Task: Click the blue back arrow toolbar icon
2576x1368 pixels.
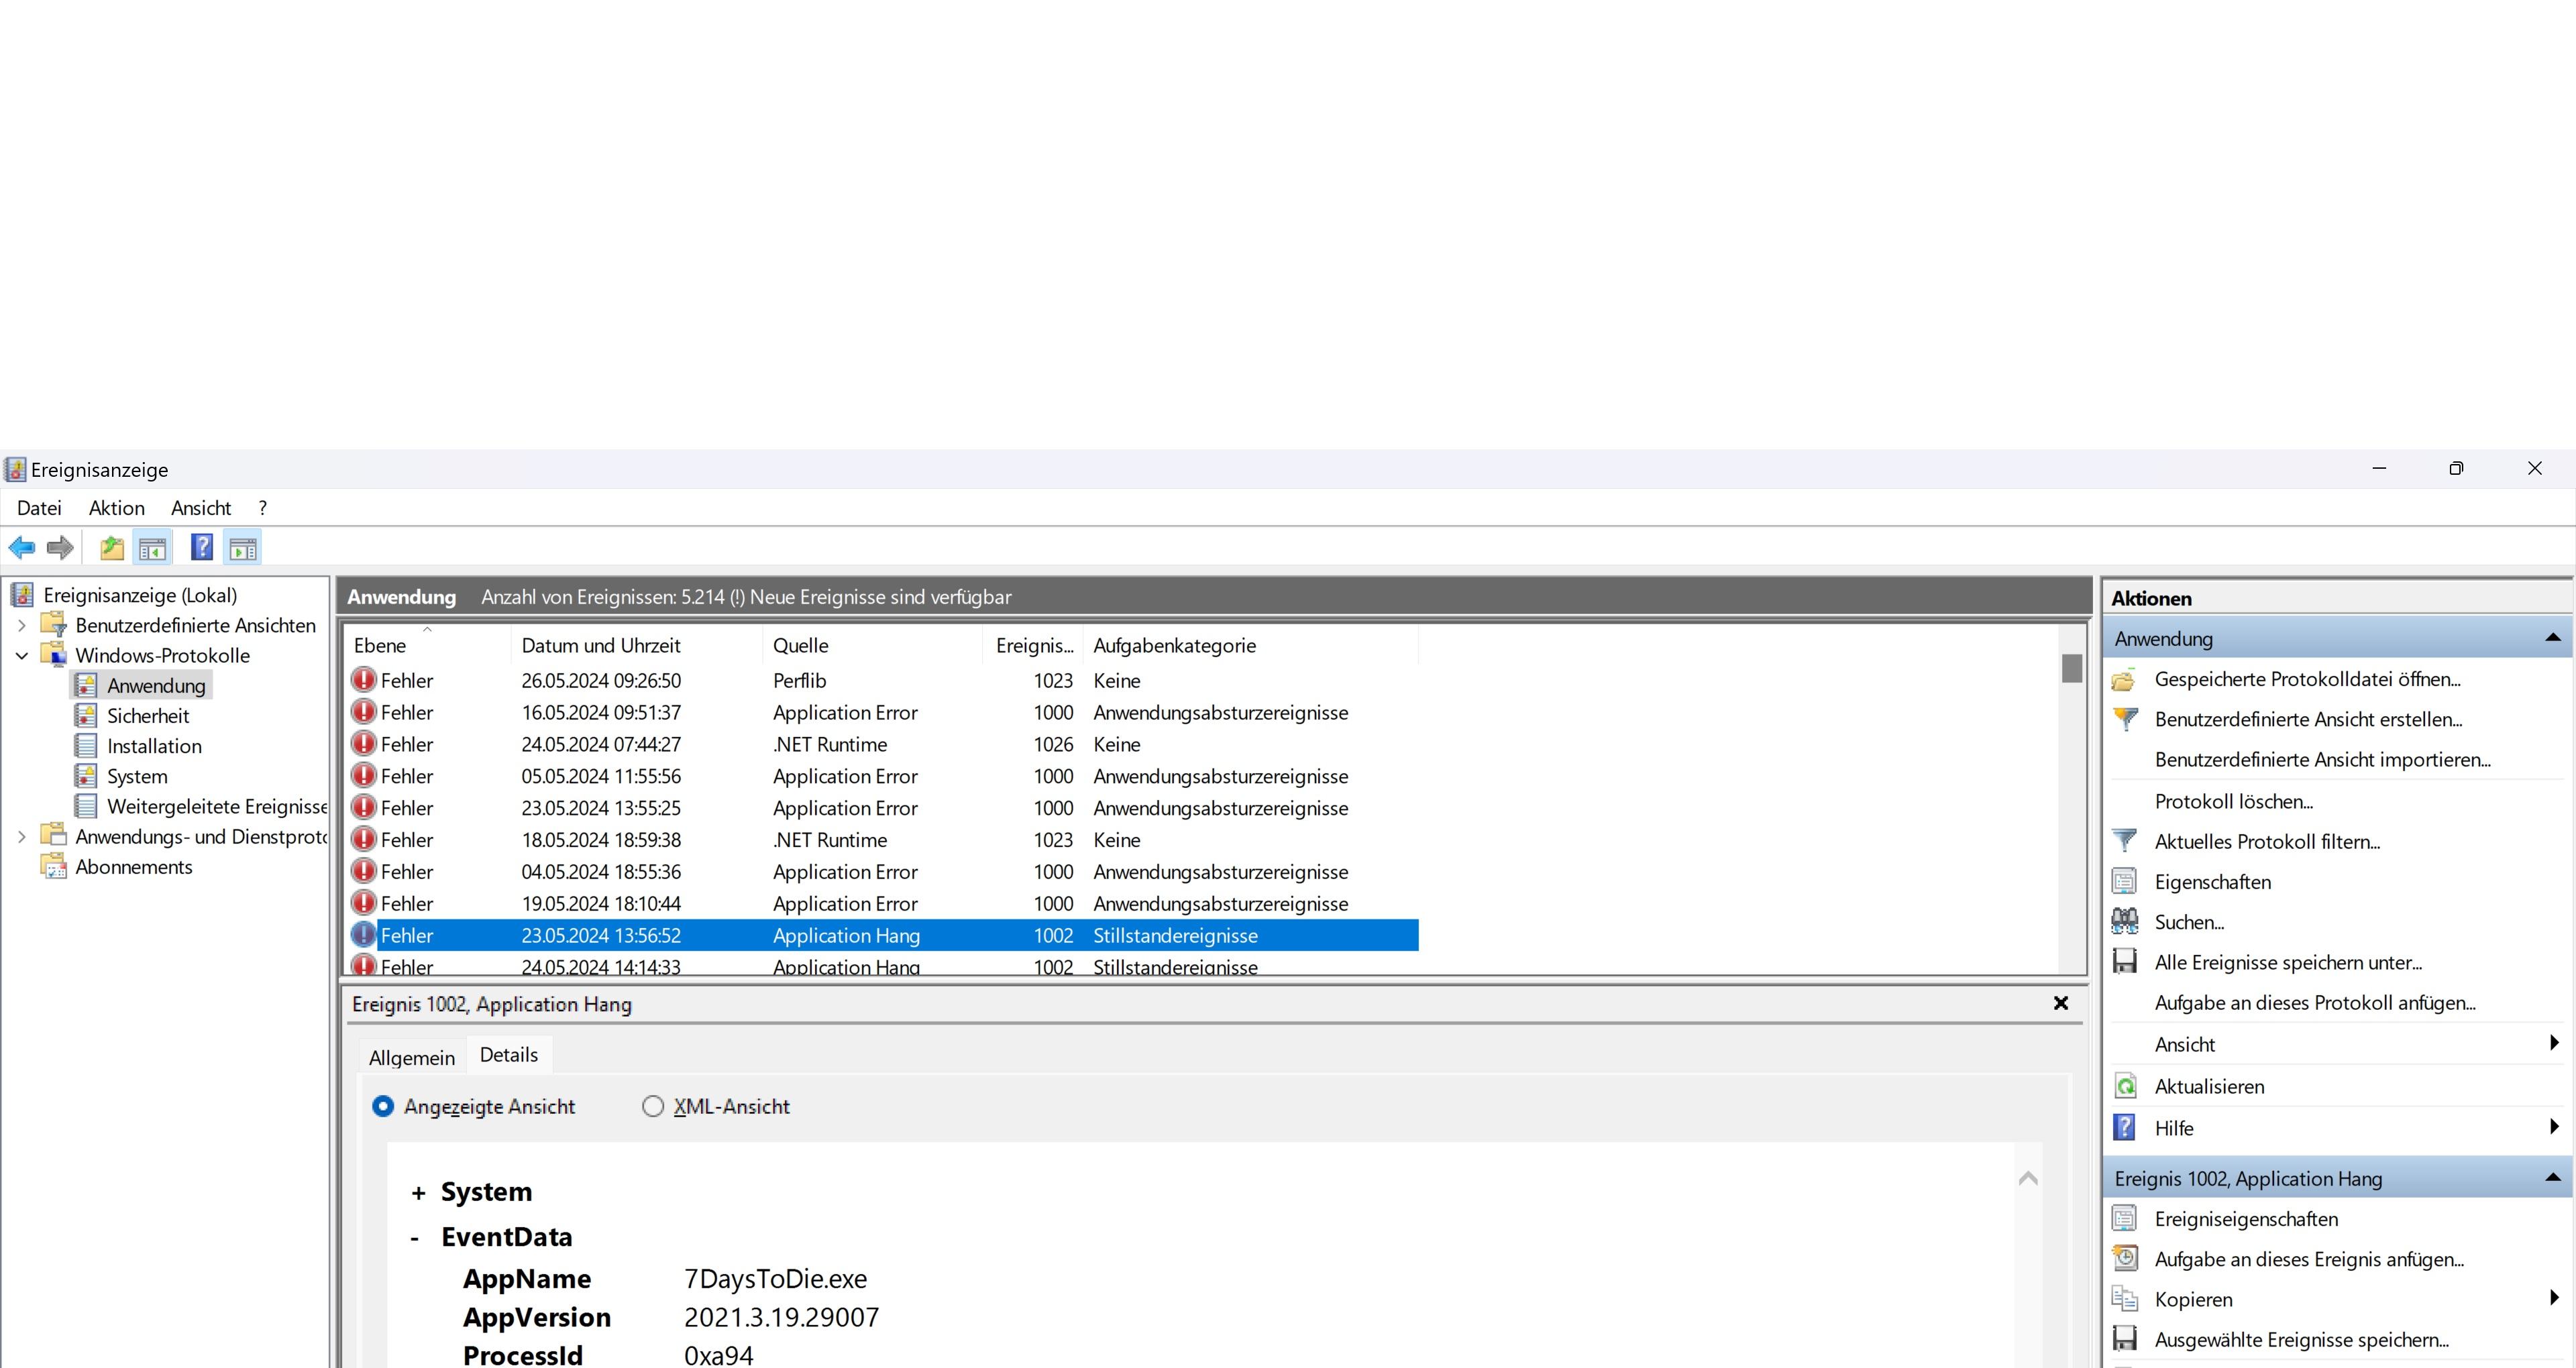Action: 22,547
